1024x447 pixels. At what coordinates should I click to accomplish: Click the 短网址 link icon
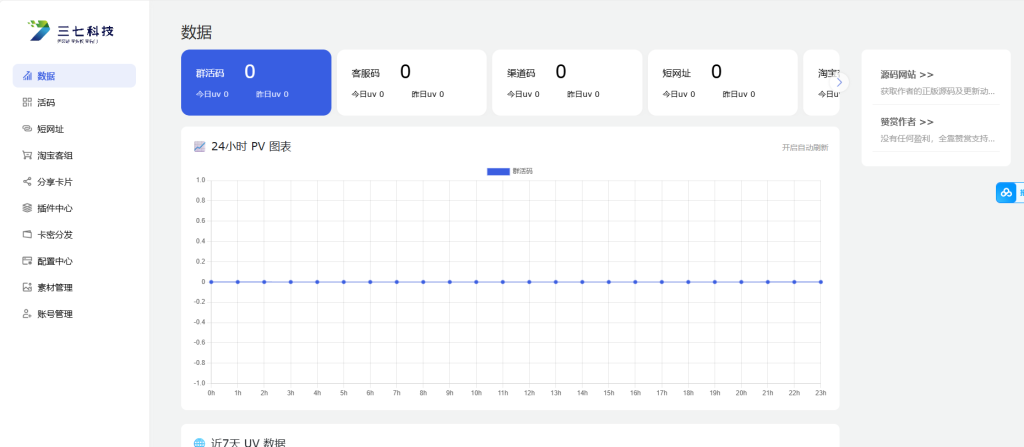pos(27,129)
